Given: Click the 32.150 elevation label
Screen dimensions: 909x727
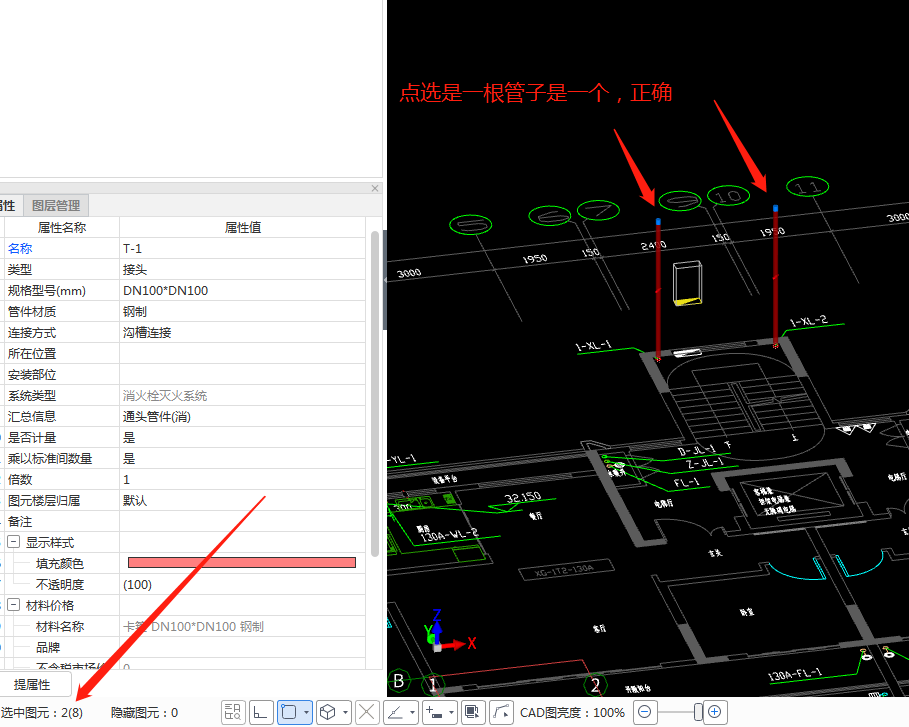Looking at the screenshot, I should tap(523, 497).
